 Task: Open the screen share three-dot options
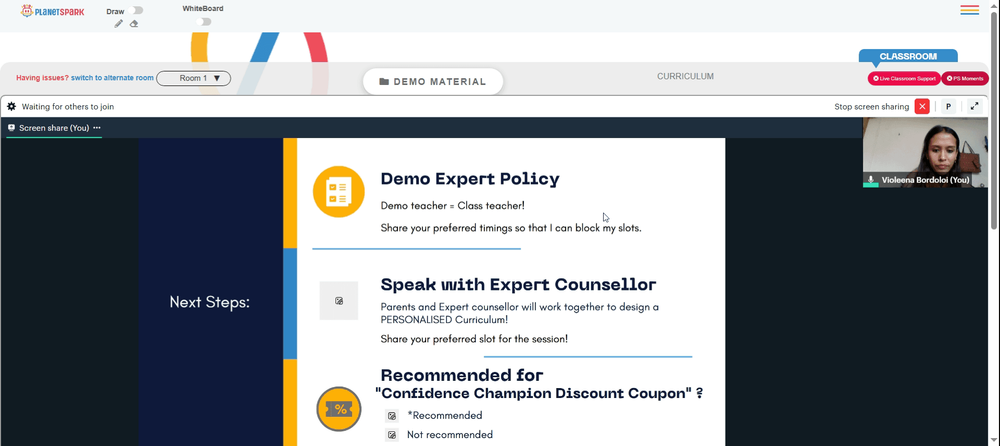[97, 128]
